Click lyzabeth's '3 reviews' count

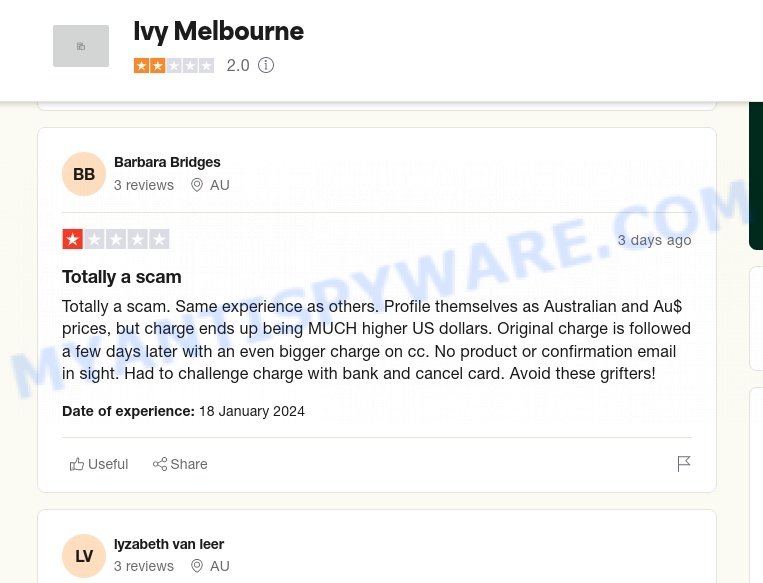click(x=144, y=566)
